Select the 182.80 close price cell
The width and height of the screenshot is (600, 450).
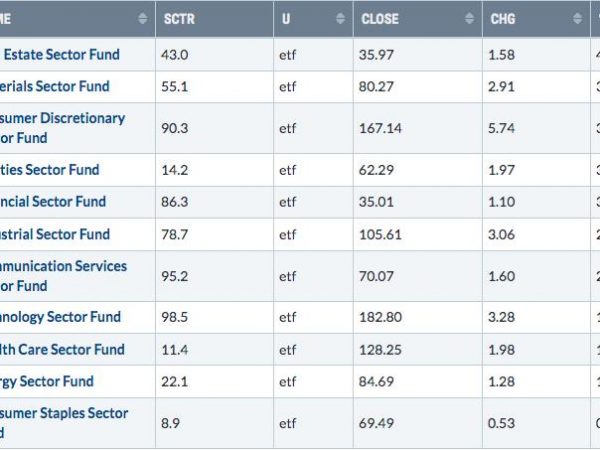point(418,317)
